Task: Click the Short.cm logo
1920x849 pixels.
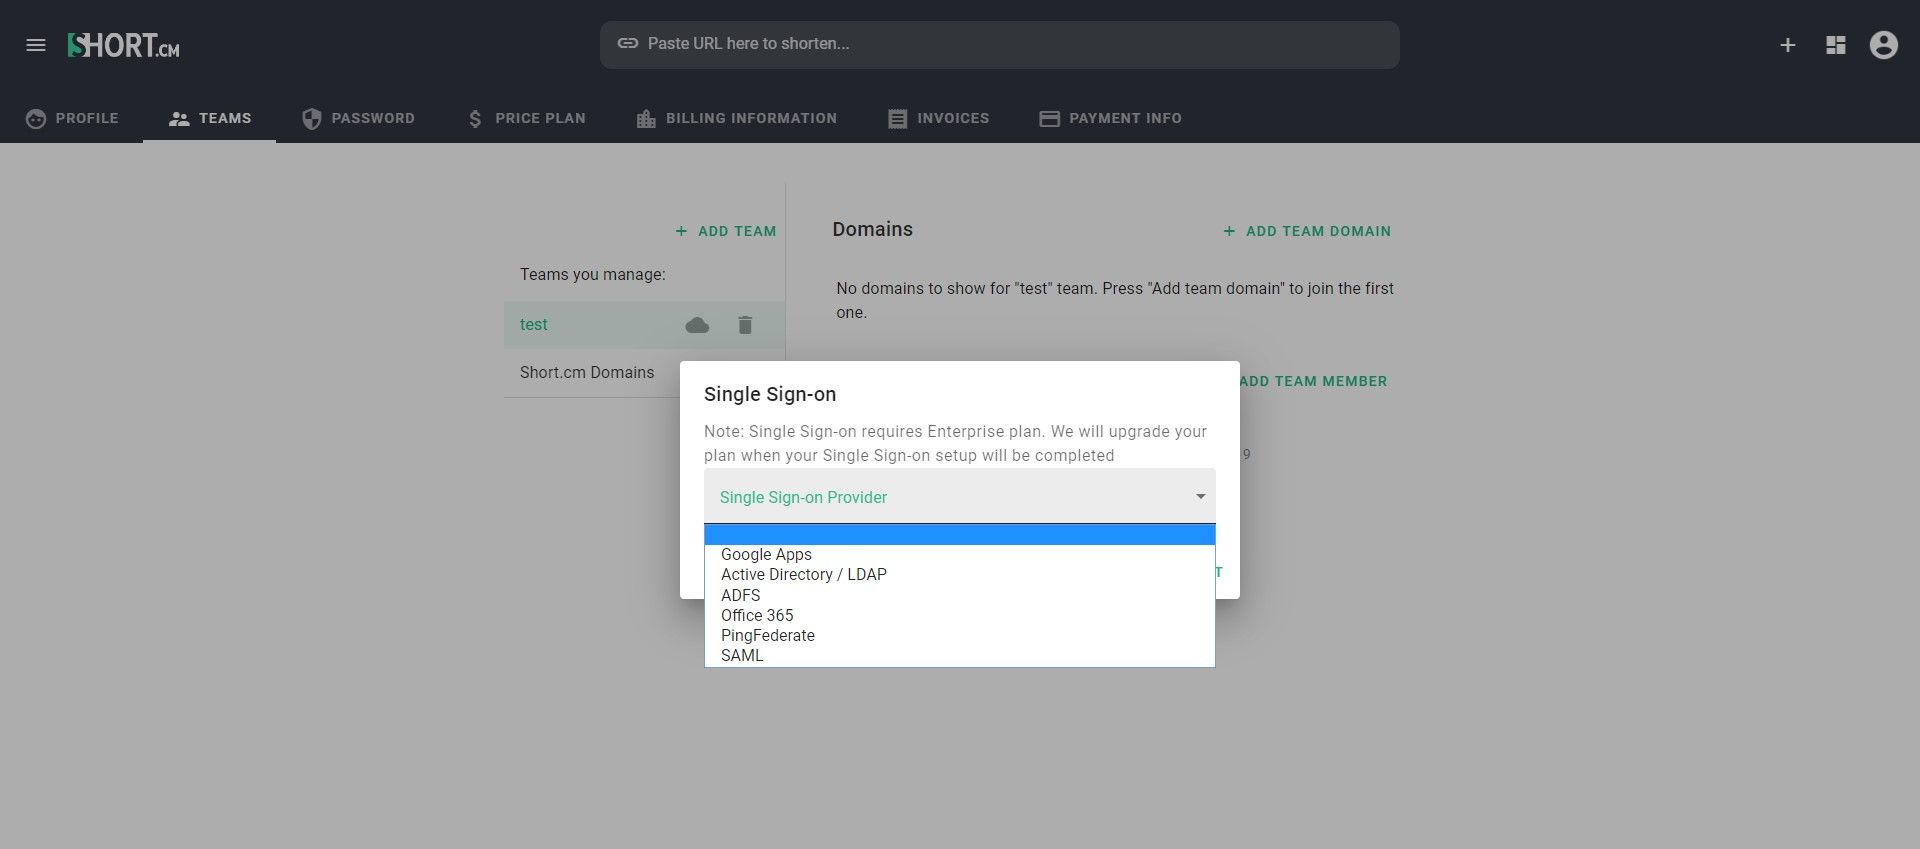Action: (124, 45)
